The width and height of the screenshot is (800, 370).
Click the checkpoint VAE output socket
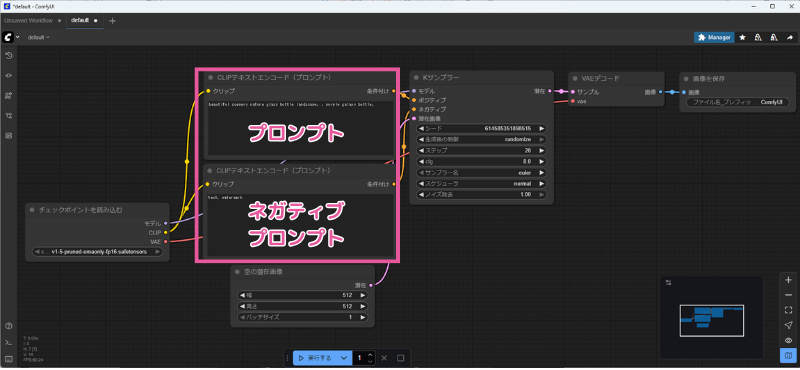click(x=166, y=241)
